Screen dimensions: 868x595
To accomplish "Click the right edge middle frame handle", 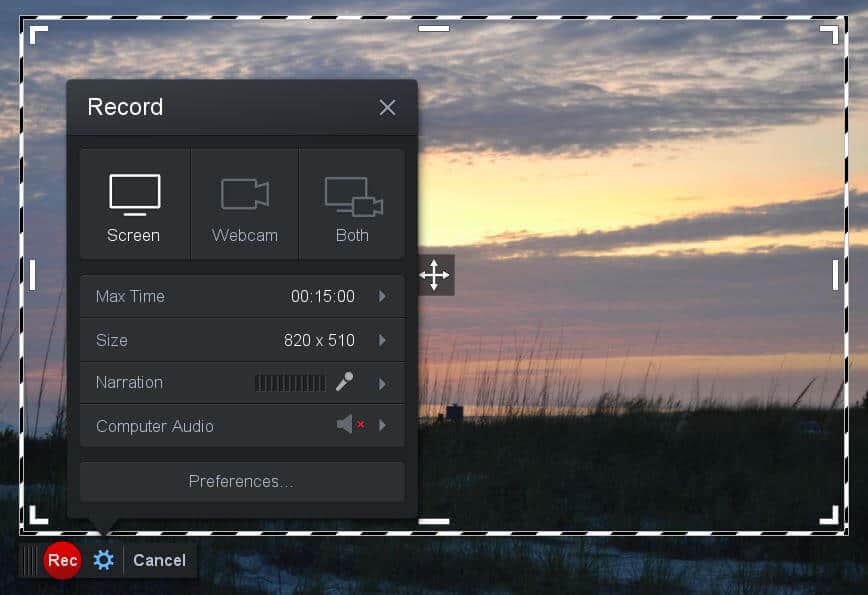I will (x=835, y=275).
